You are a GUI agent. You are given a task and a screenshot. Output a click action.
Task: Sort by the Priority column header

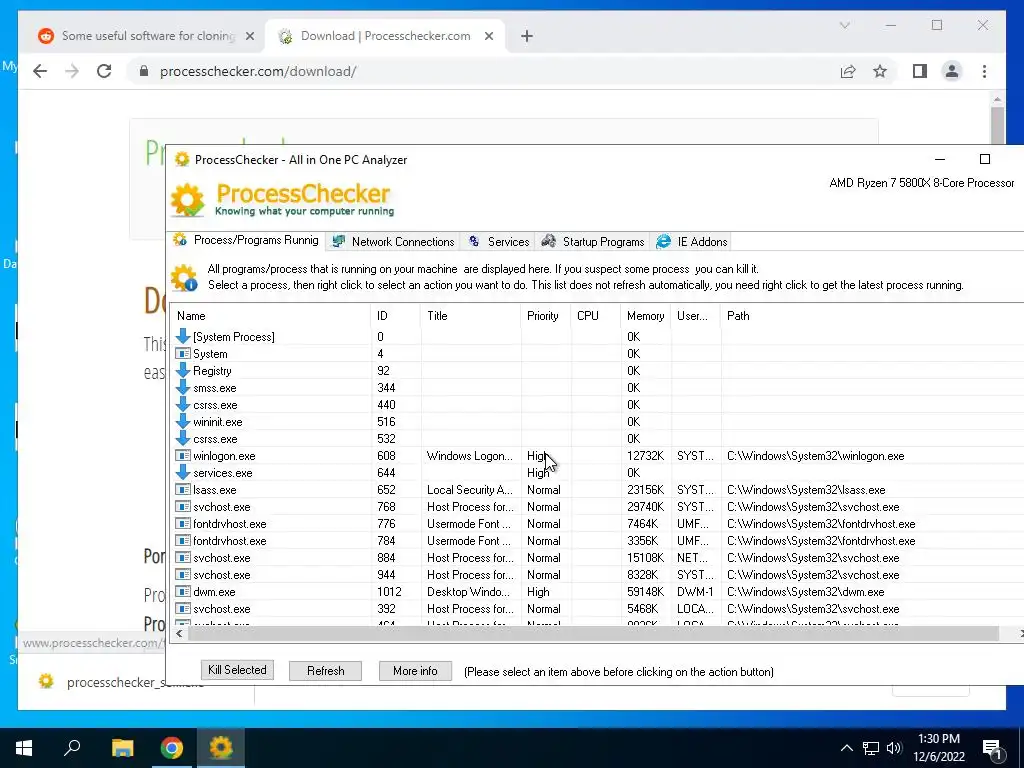[x=545, y=315]
